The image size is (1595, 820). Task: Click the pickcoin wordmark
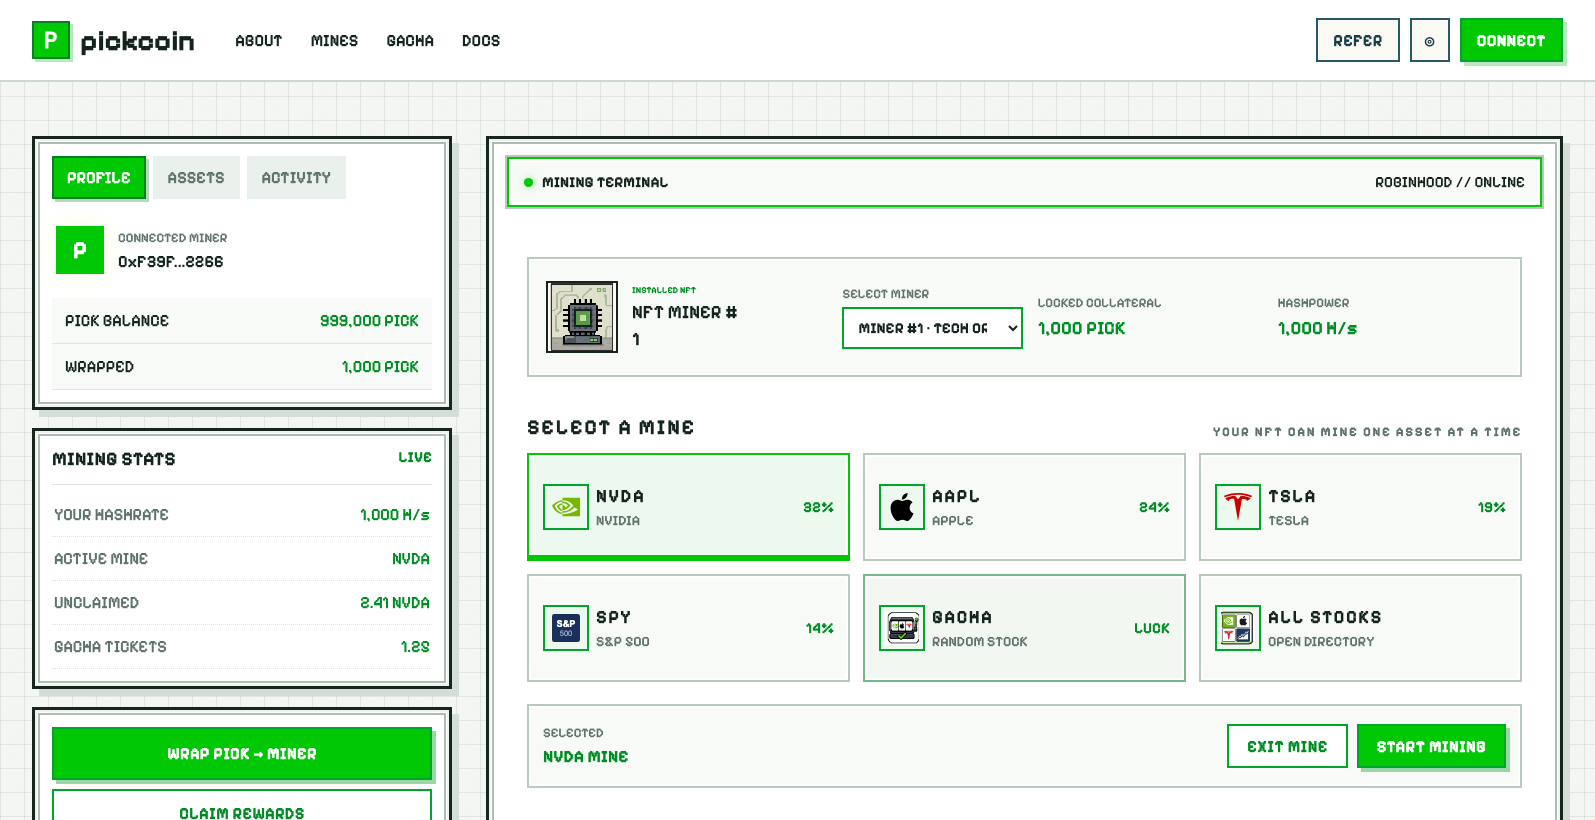137,41
